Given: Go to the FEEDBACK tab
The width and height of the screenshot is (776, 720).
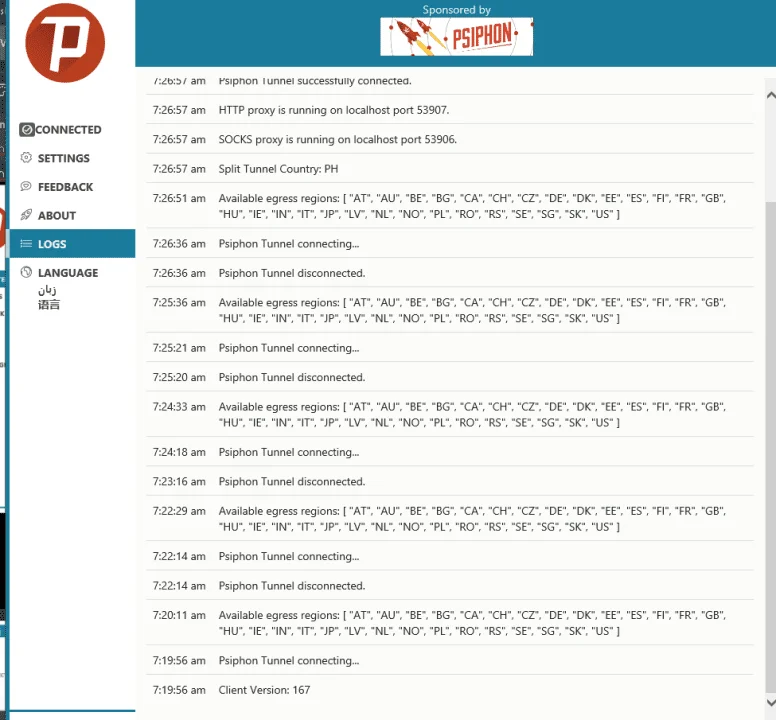Looking at the screenshot, I should (x=72, y=187).
